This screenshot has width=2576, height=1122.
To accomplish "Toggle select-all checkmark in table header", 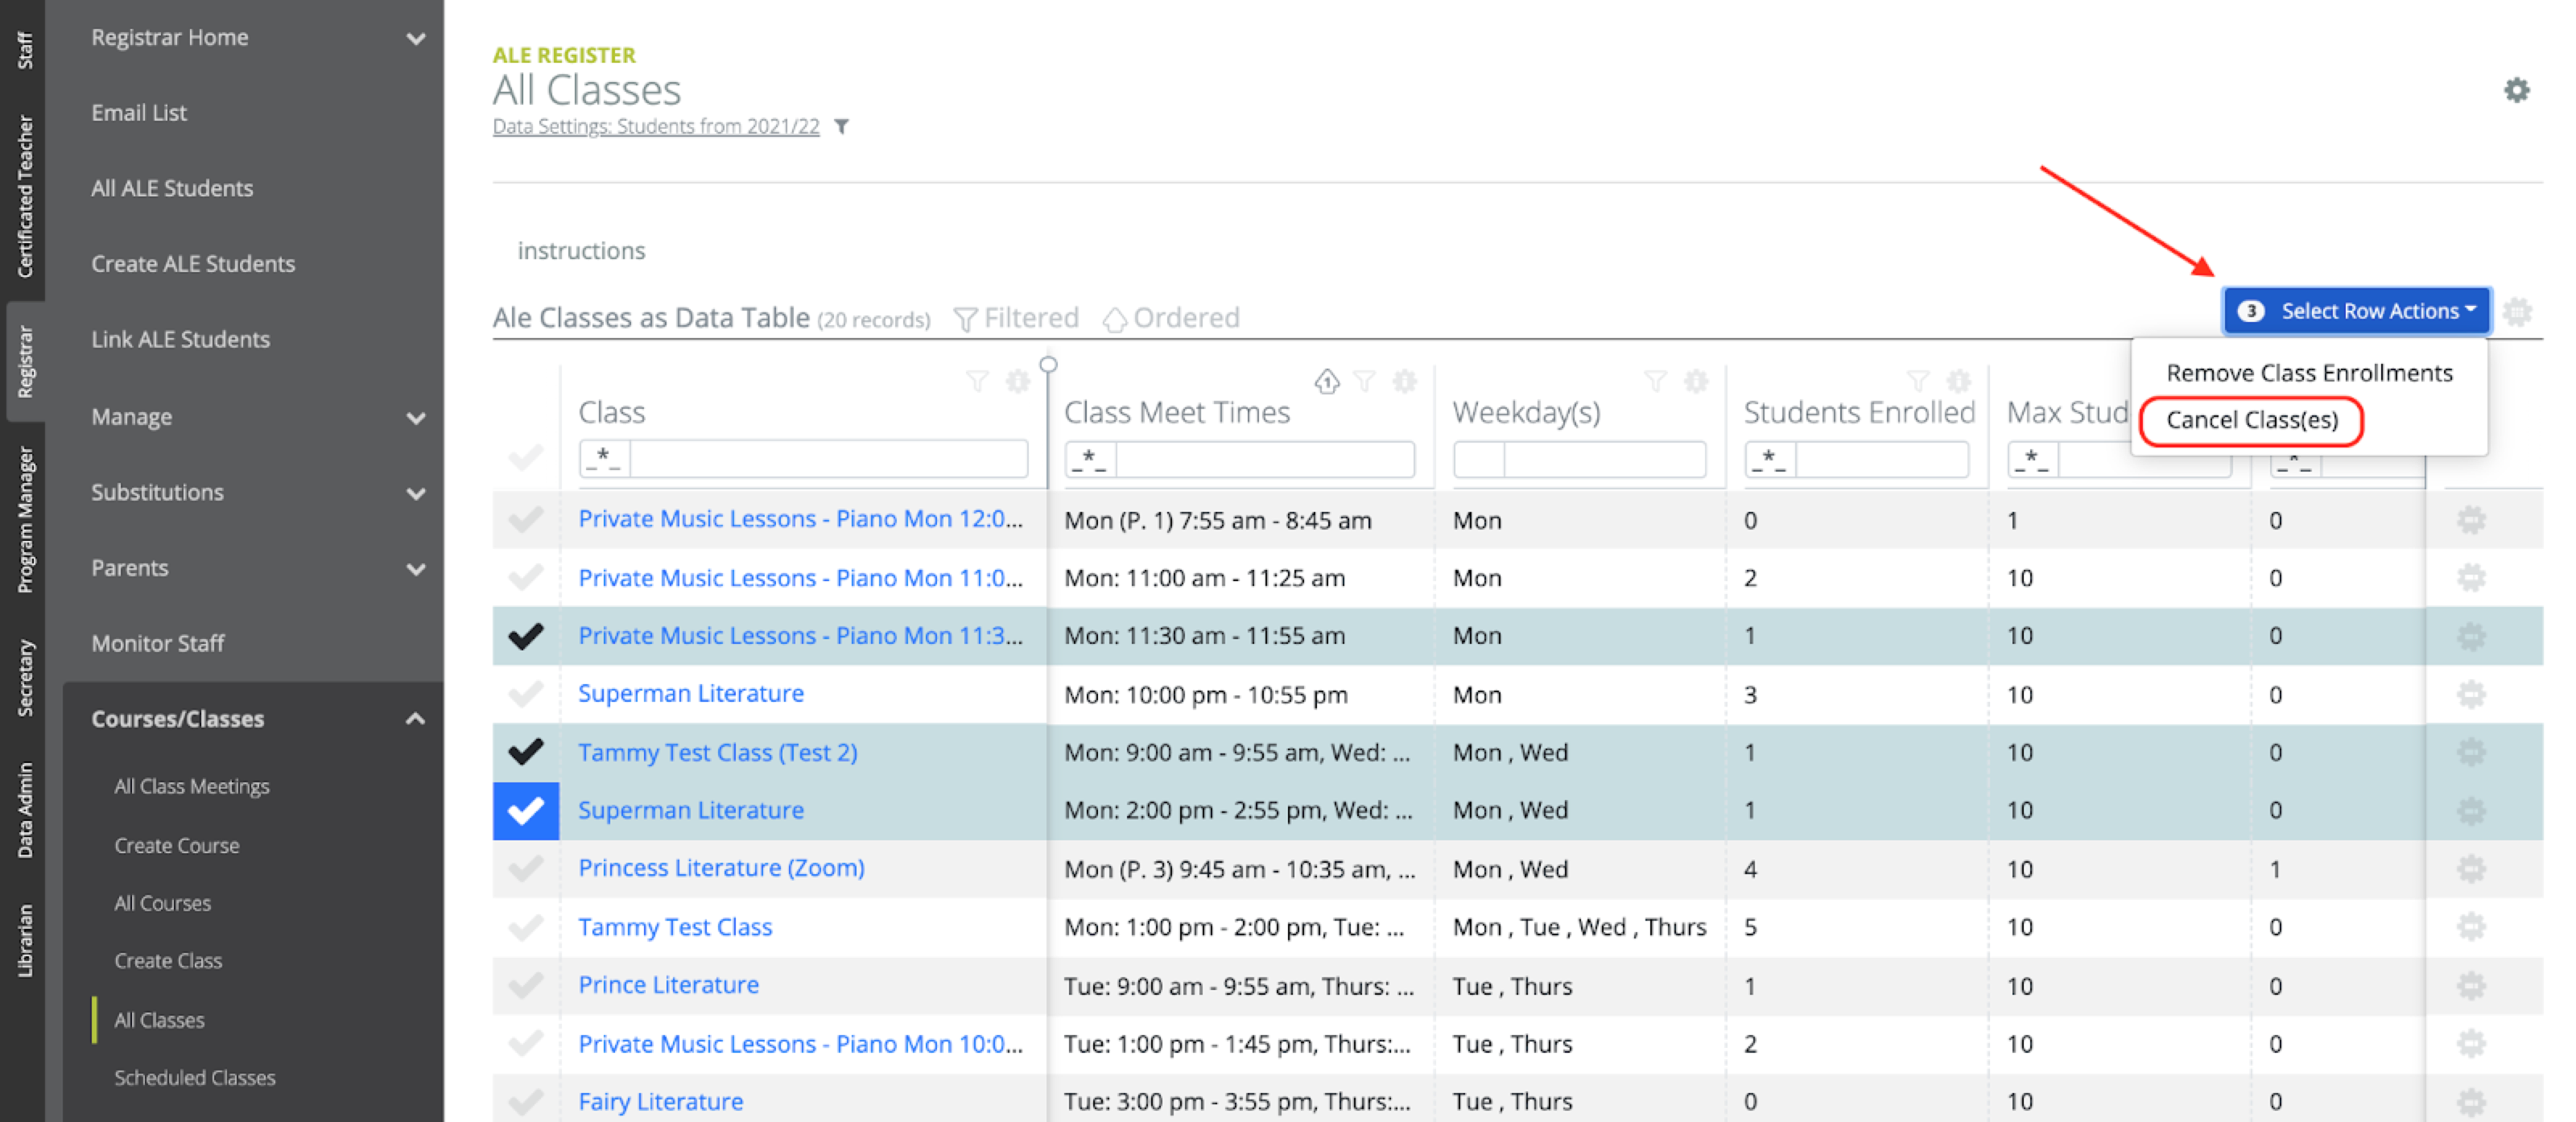I will (x=525, y=458).
